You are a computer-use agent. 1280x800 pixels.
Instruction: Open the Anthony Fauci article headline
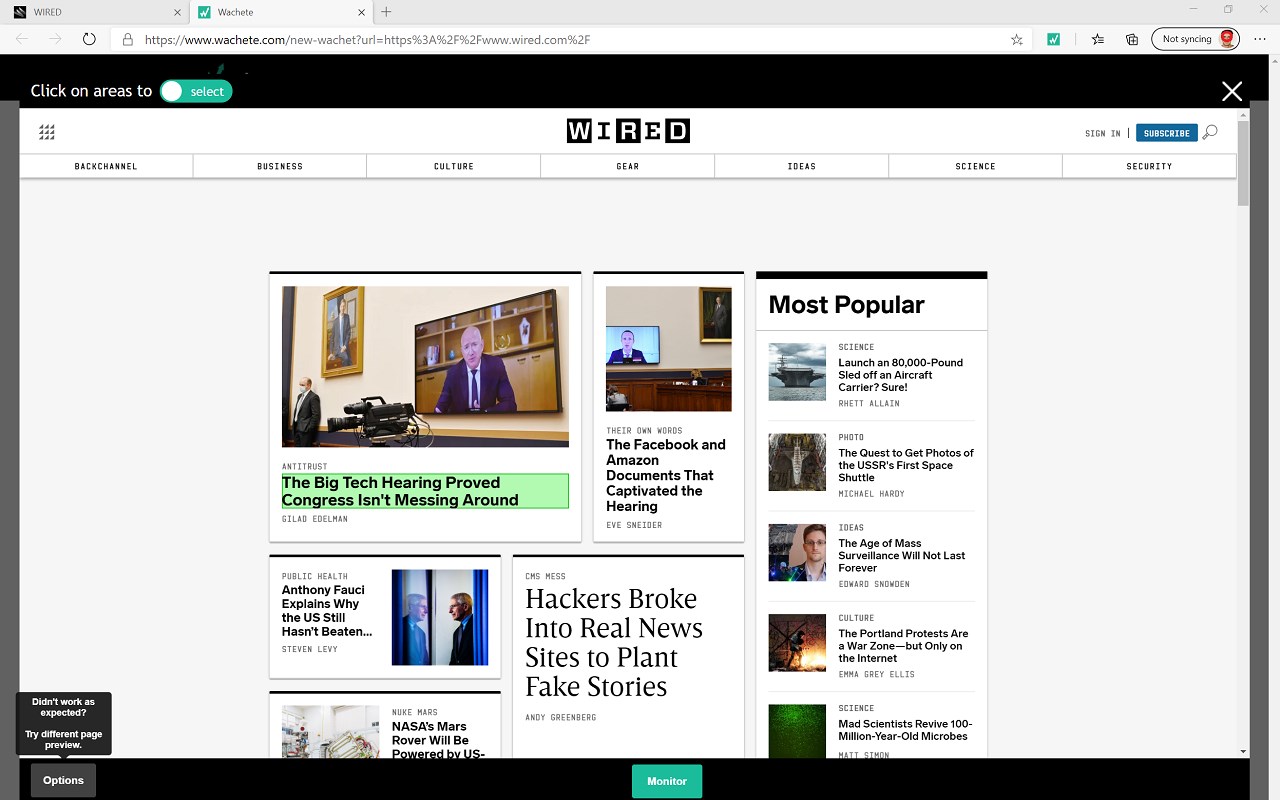(x=327, y=610)
